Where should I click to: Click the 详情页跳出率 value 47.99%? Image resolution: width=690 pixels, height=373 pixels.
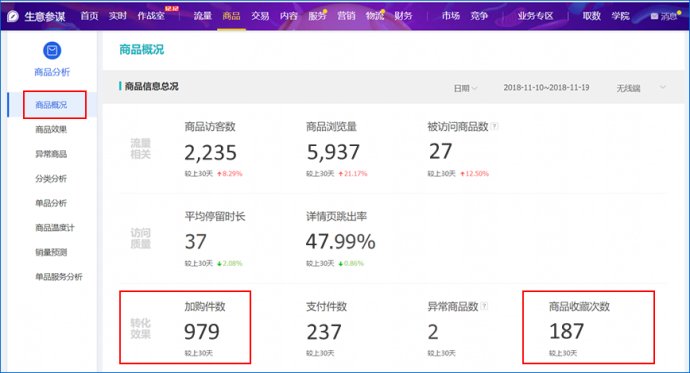[x=341, y=241]
